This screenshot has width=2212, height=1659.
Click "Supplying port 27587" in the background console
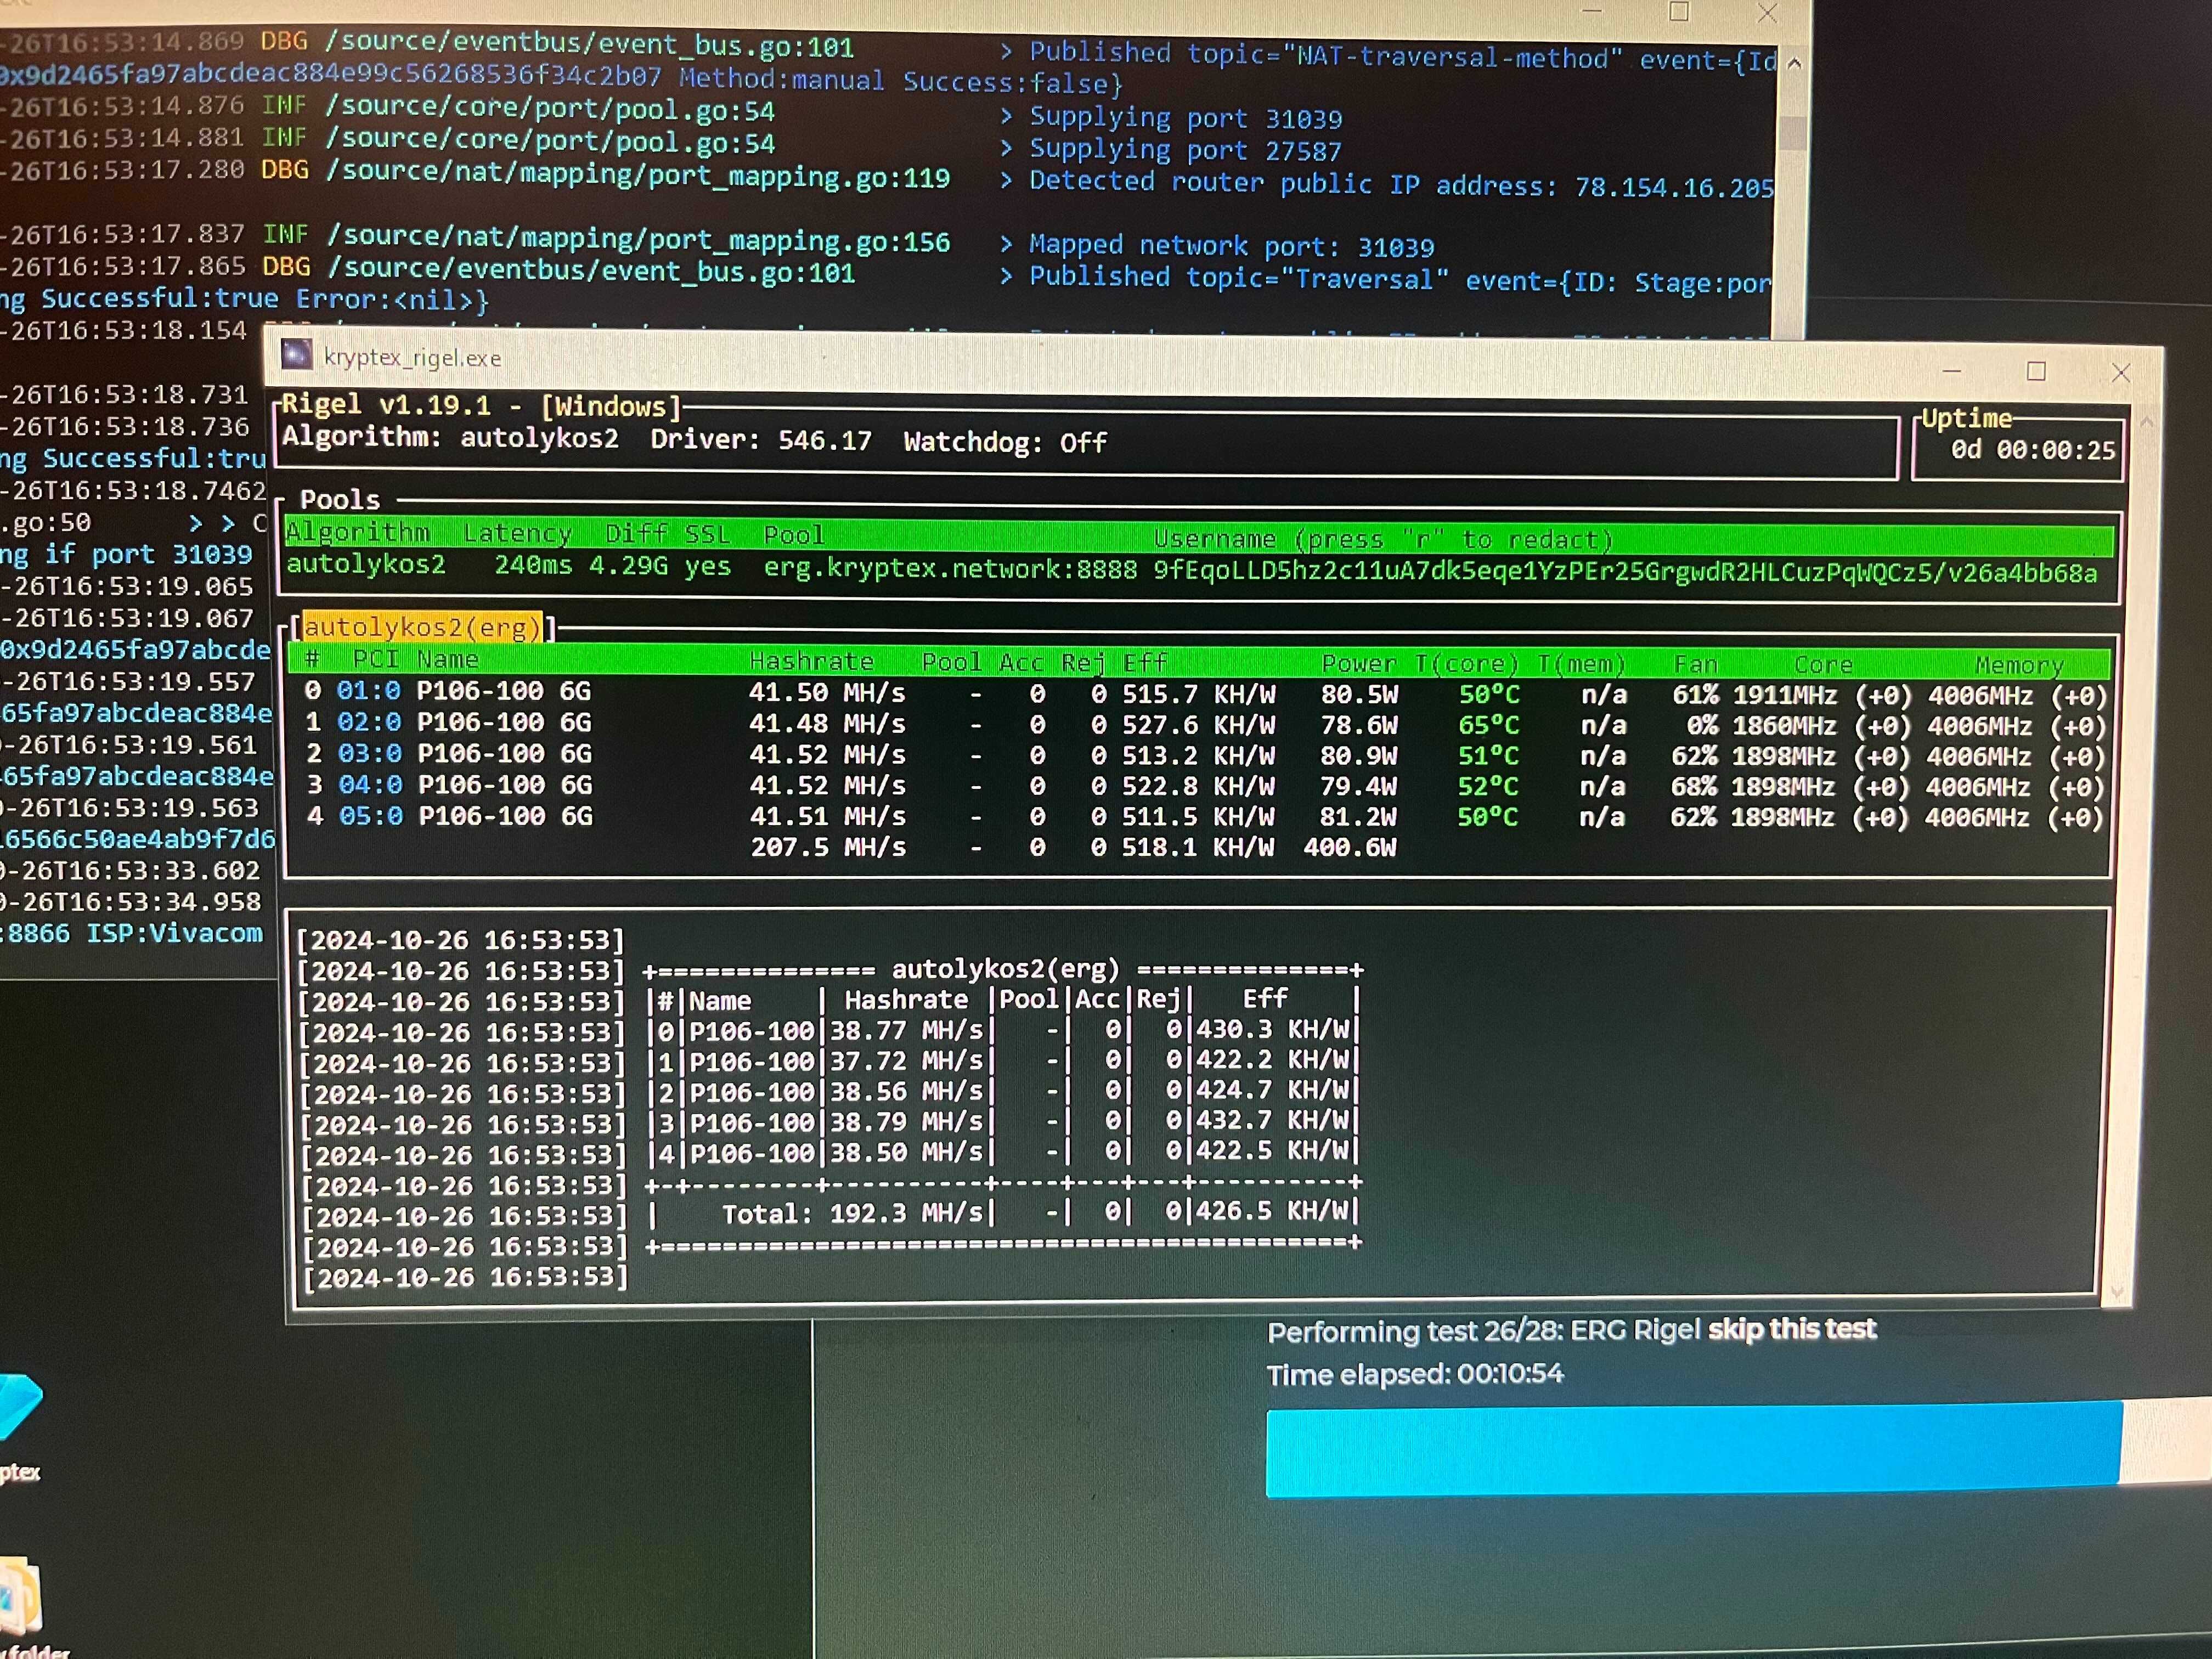[1185, 150]
